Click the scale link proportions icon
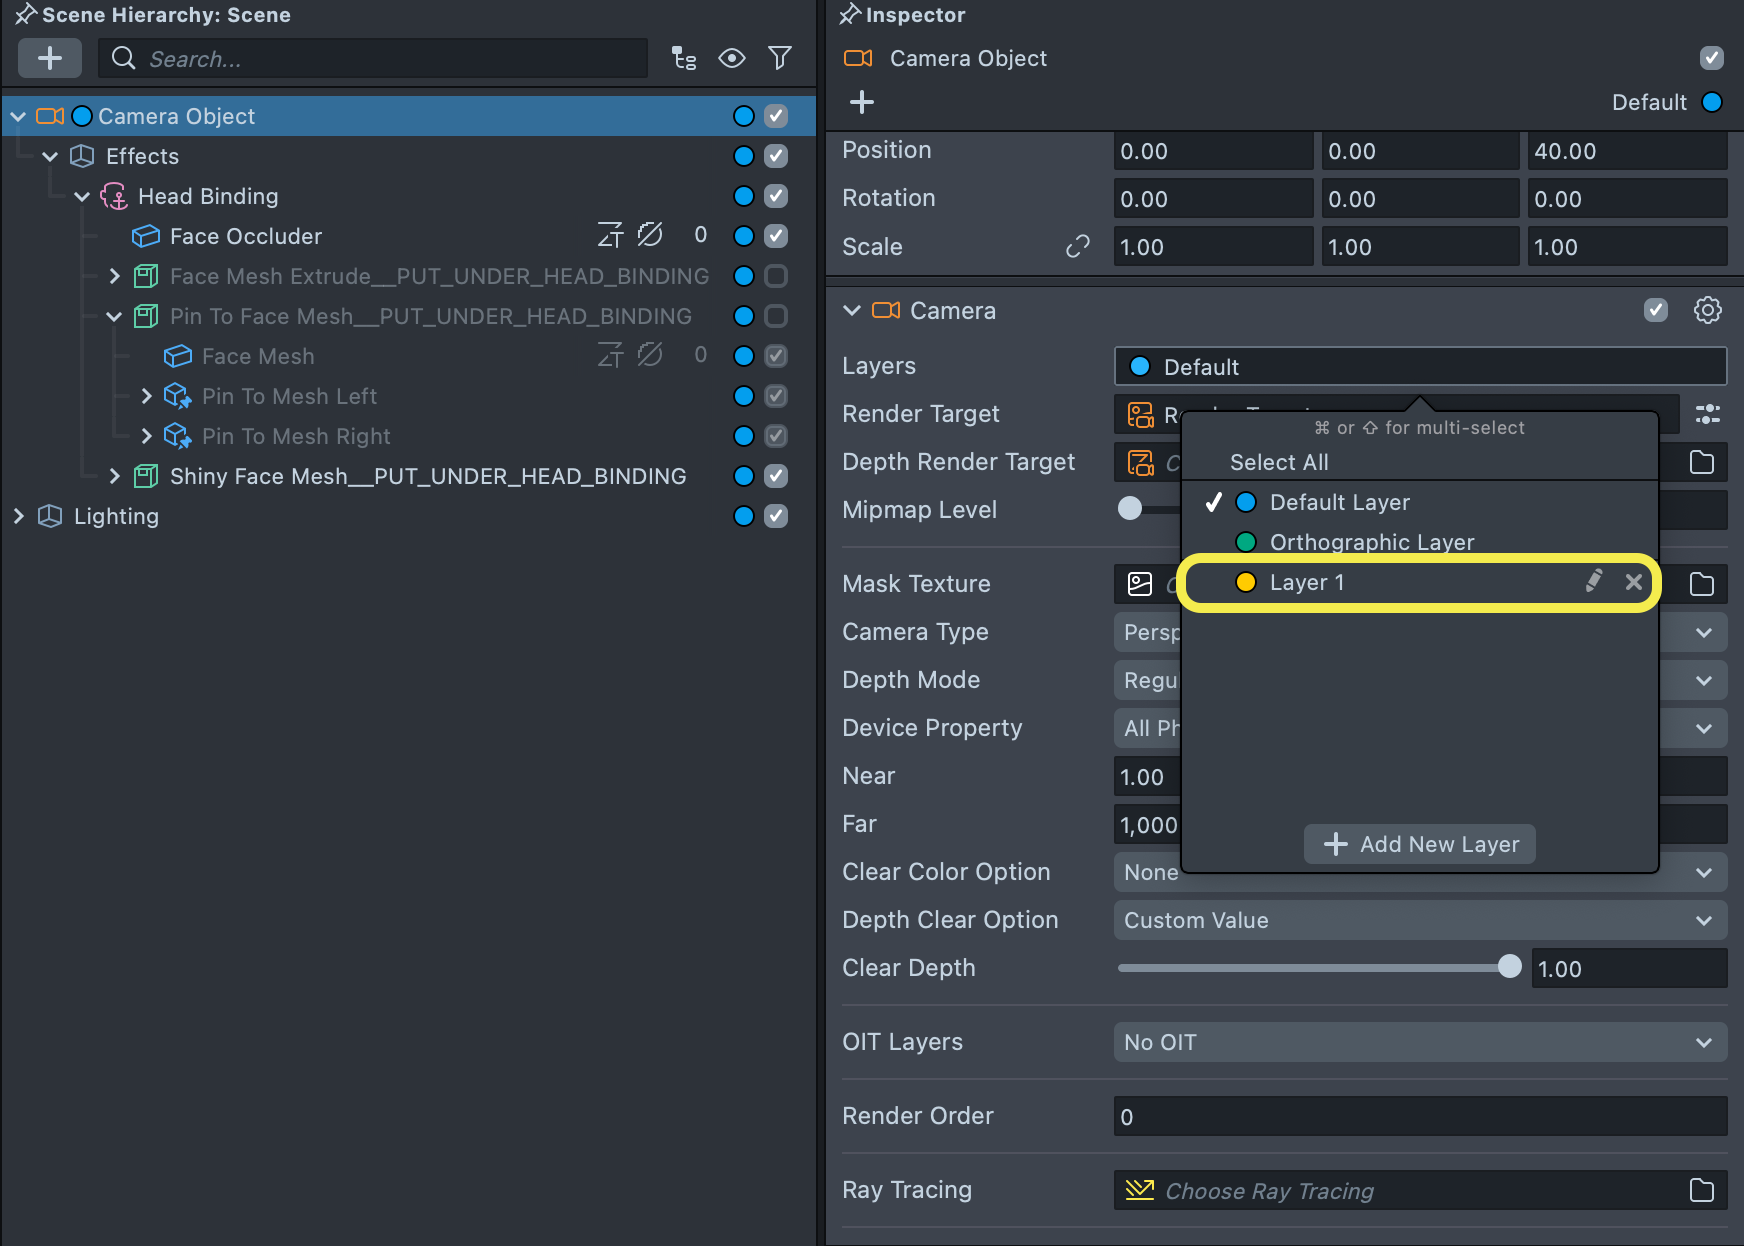 pyautogui.click(x=1078, y=247)
